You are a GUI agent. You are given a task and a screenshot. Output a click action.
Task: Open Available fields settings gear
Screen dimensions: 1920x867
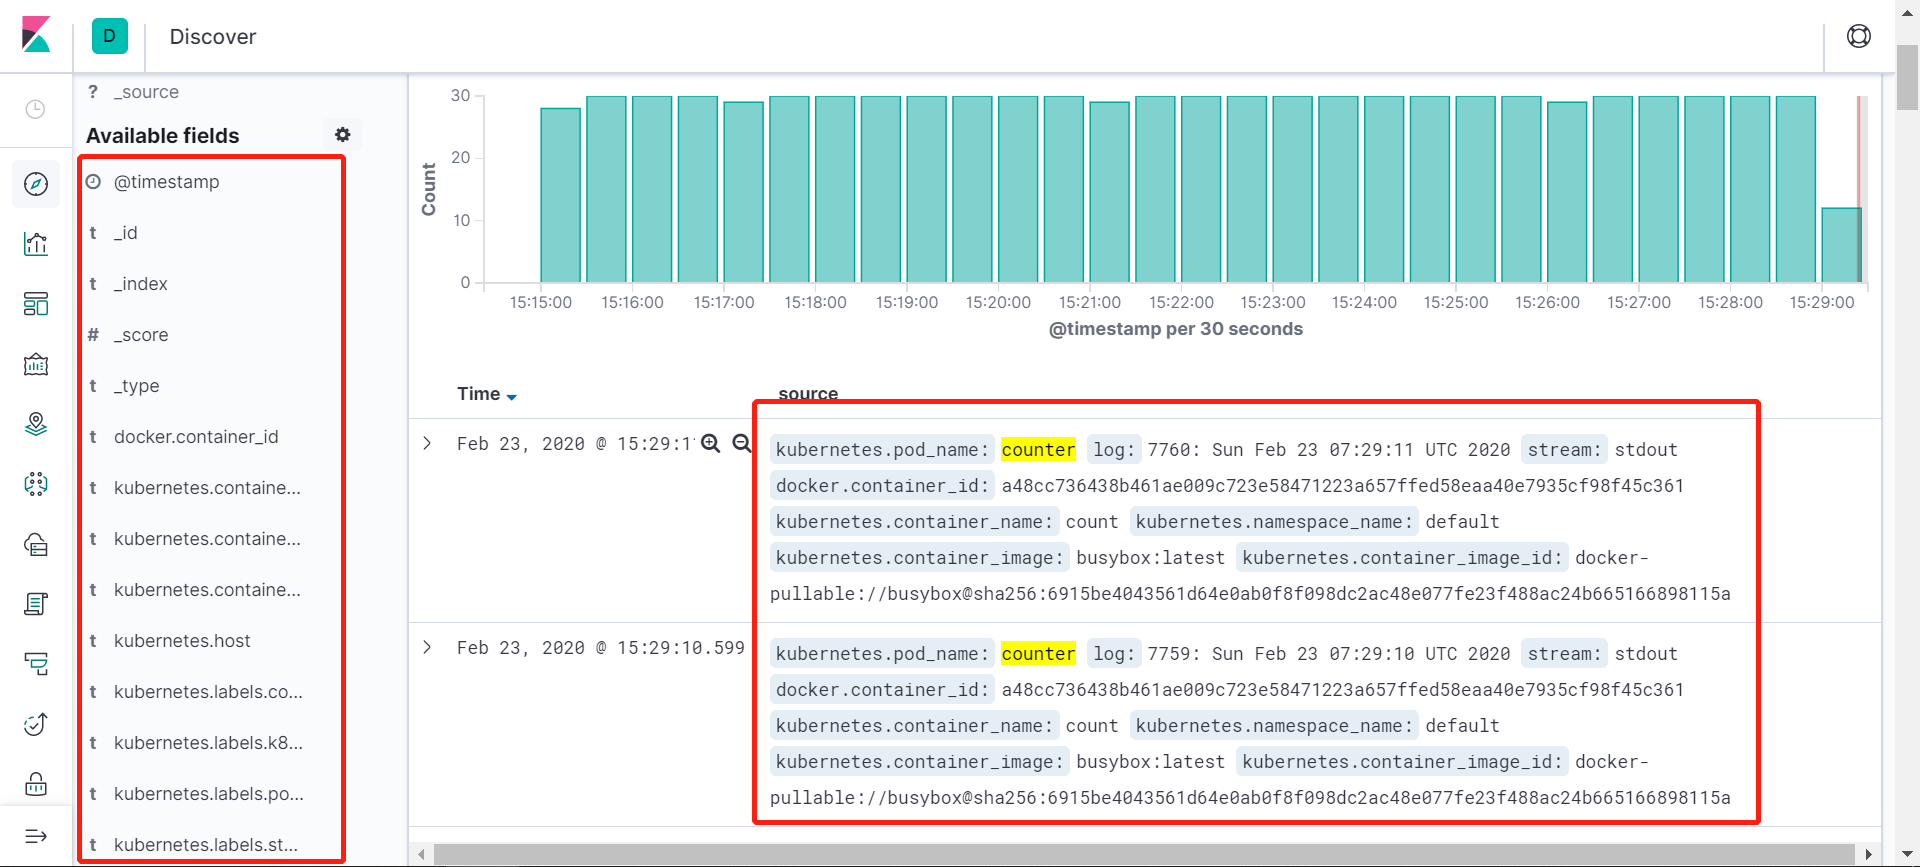(342, 135)
